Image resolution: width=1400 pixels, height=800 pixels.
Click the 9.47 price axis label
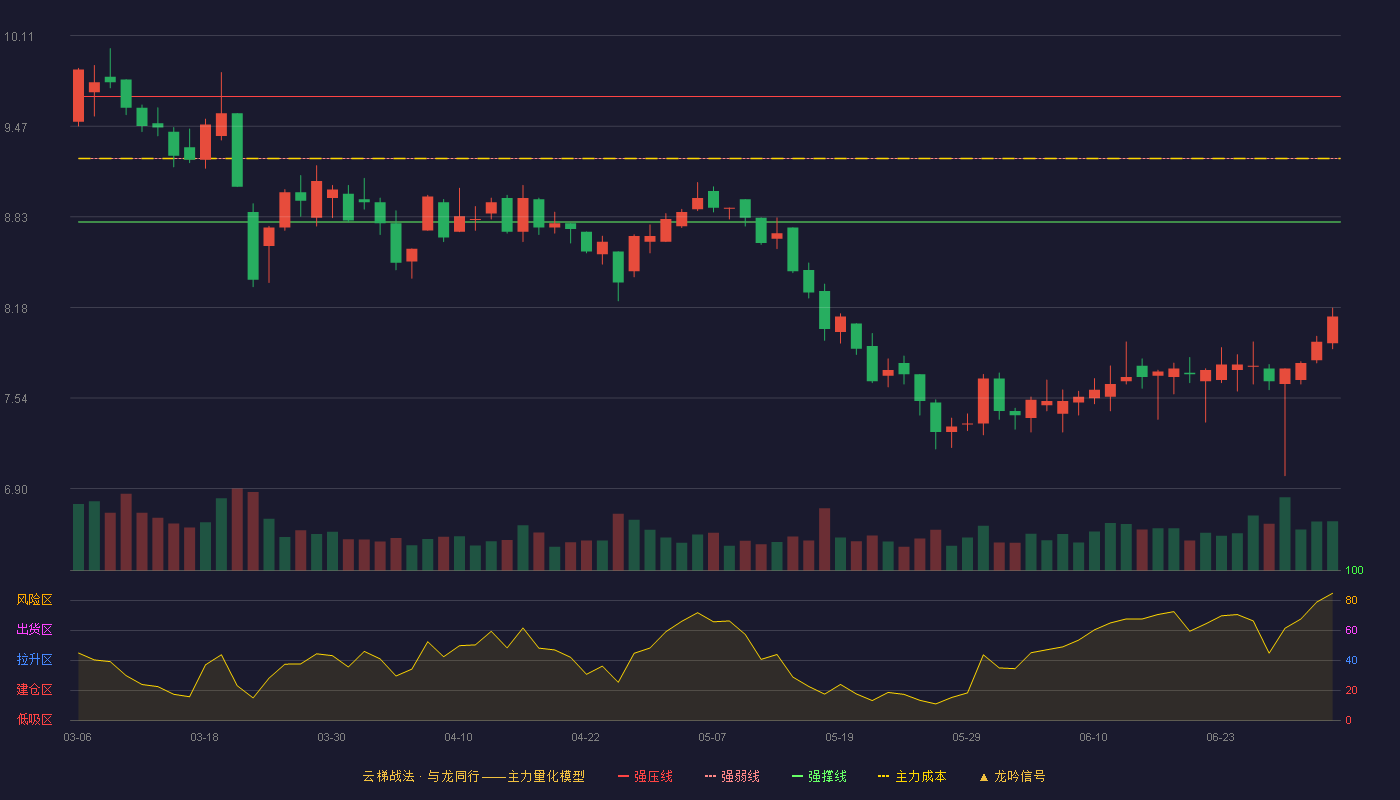point(18,128)
